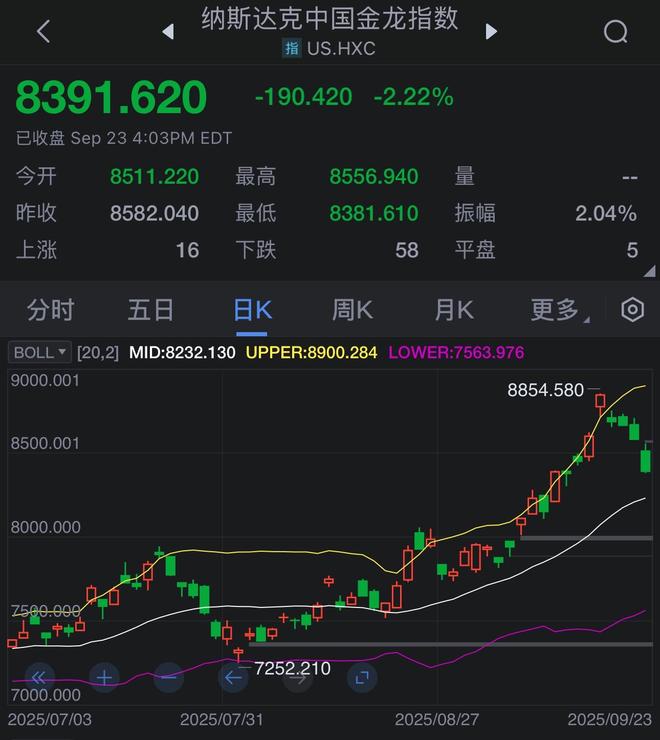Move chart right with grey arrow button
660x740 pixels.
pos(297,678)
